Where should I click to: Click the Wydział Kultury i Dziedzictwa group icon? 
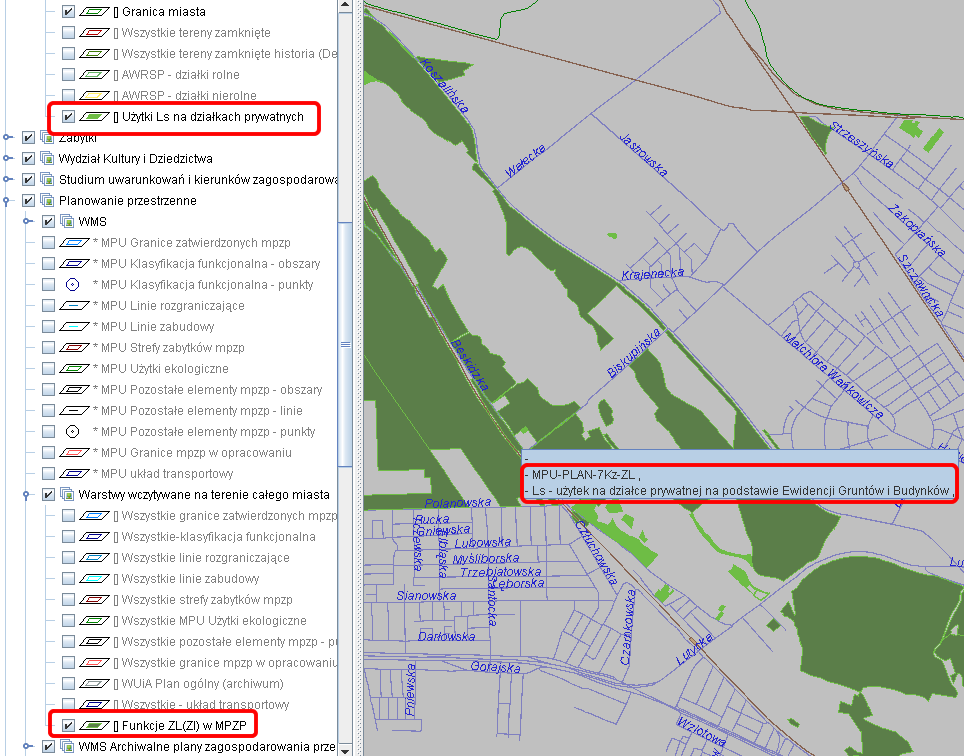click(x=47, y=159)
